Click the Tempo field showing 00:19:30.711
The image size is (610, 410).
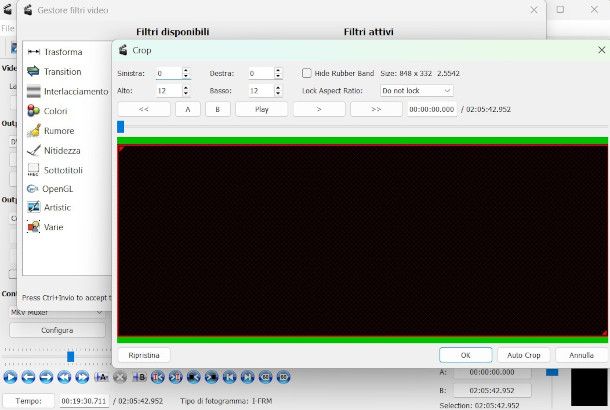(x=84, y=401)
